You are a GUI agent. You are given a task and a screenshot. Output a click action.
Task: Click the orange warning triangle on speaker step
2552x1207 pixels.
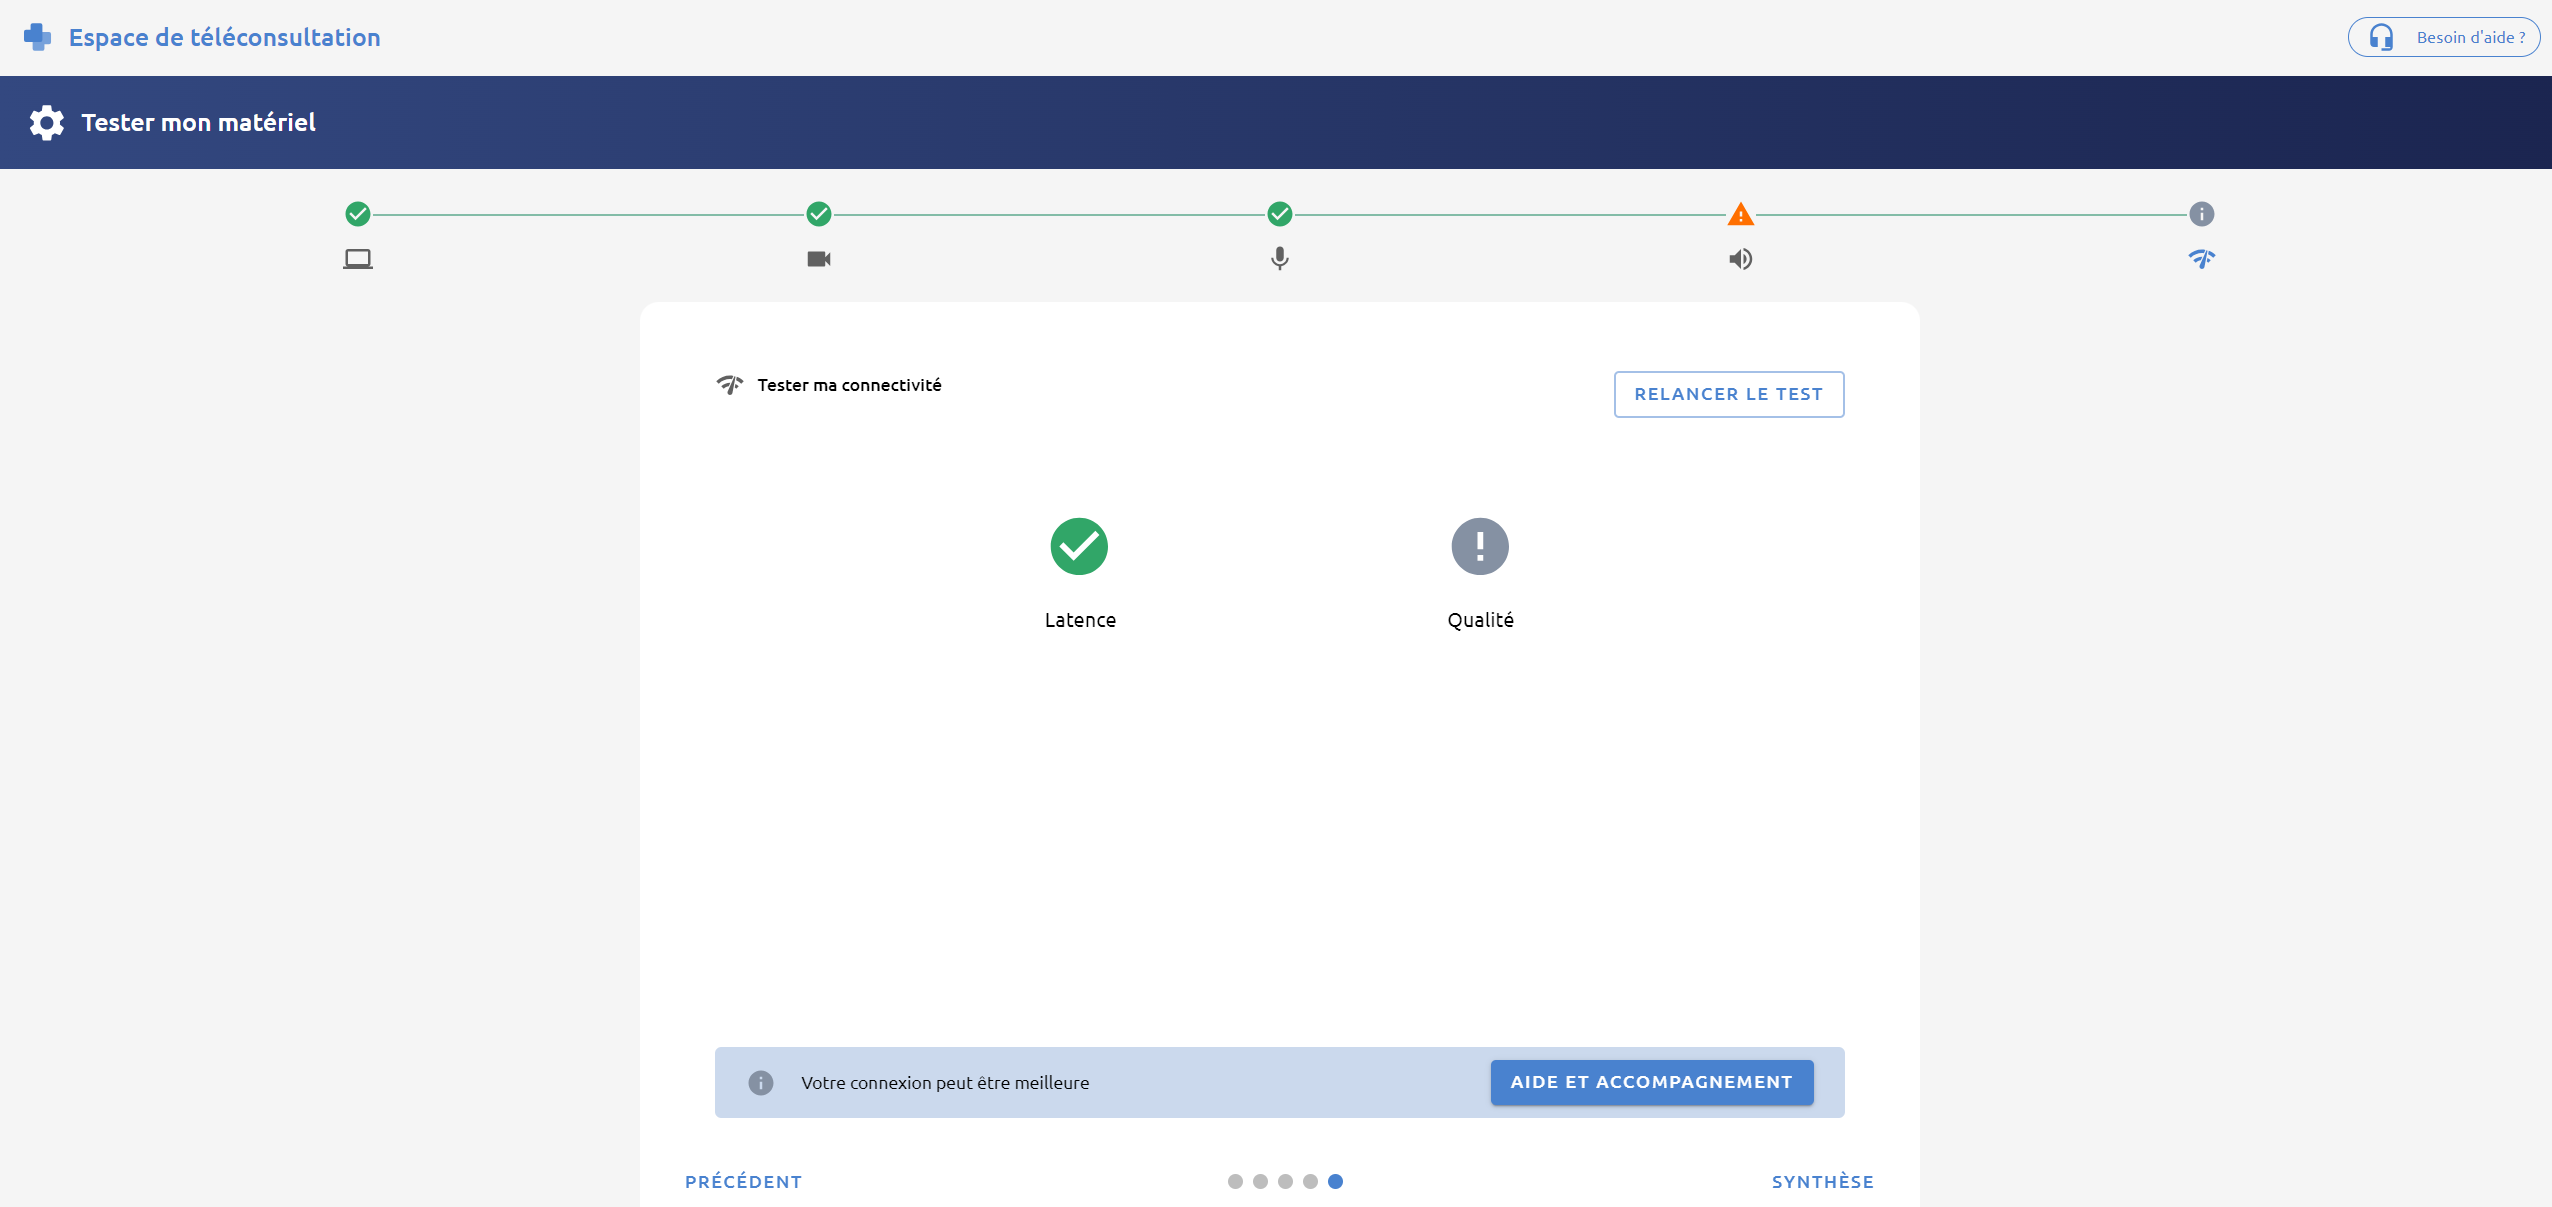click(x=1741, y=214)
